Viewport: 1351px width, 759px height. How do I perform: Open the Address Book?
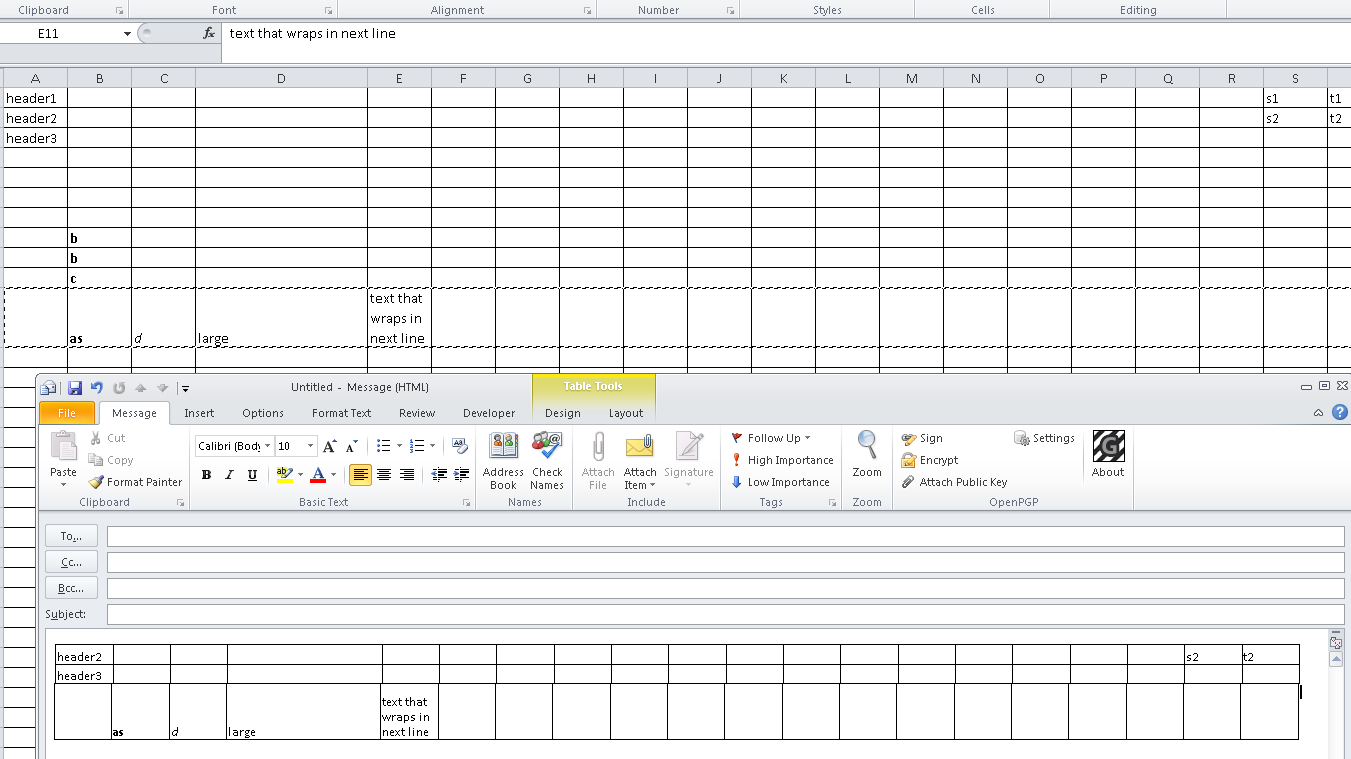pyautogui.click(x=503, y=460)
